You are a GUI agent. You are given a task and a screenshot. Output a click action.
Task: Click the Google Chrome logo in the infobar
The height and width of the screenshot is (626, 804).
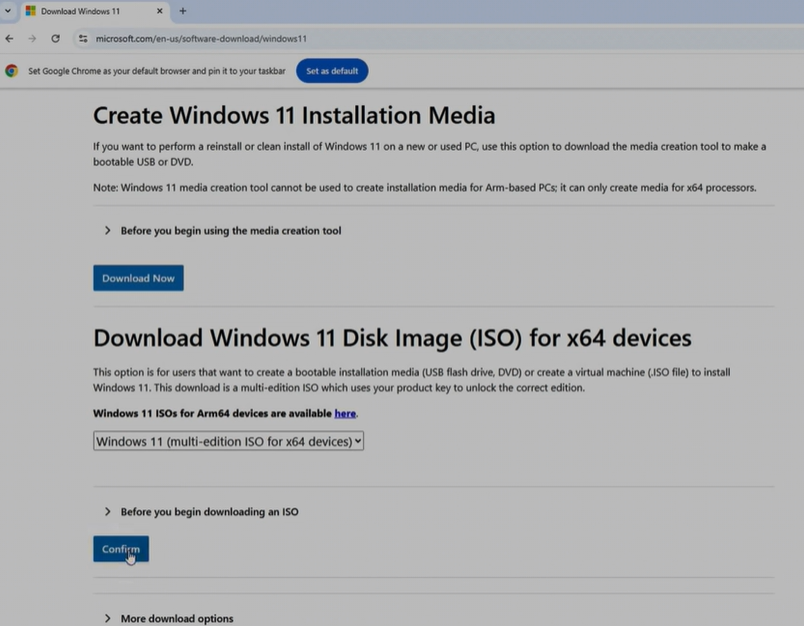point(12,71)
